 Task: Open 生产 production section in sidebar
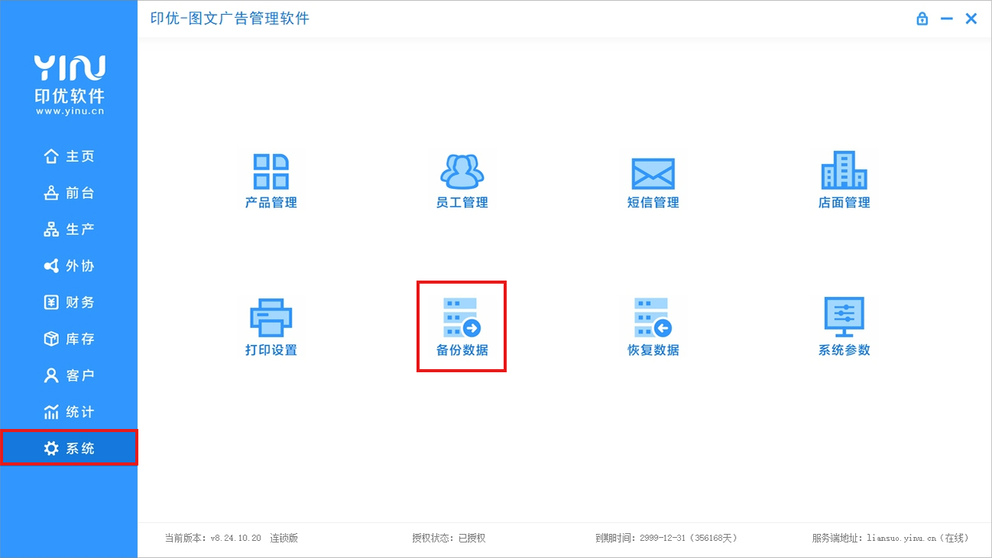pyautogui.click(x=69, y=230)
